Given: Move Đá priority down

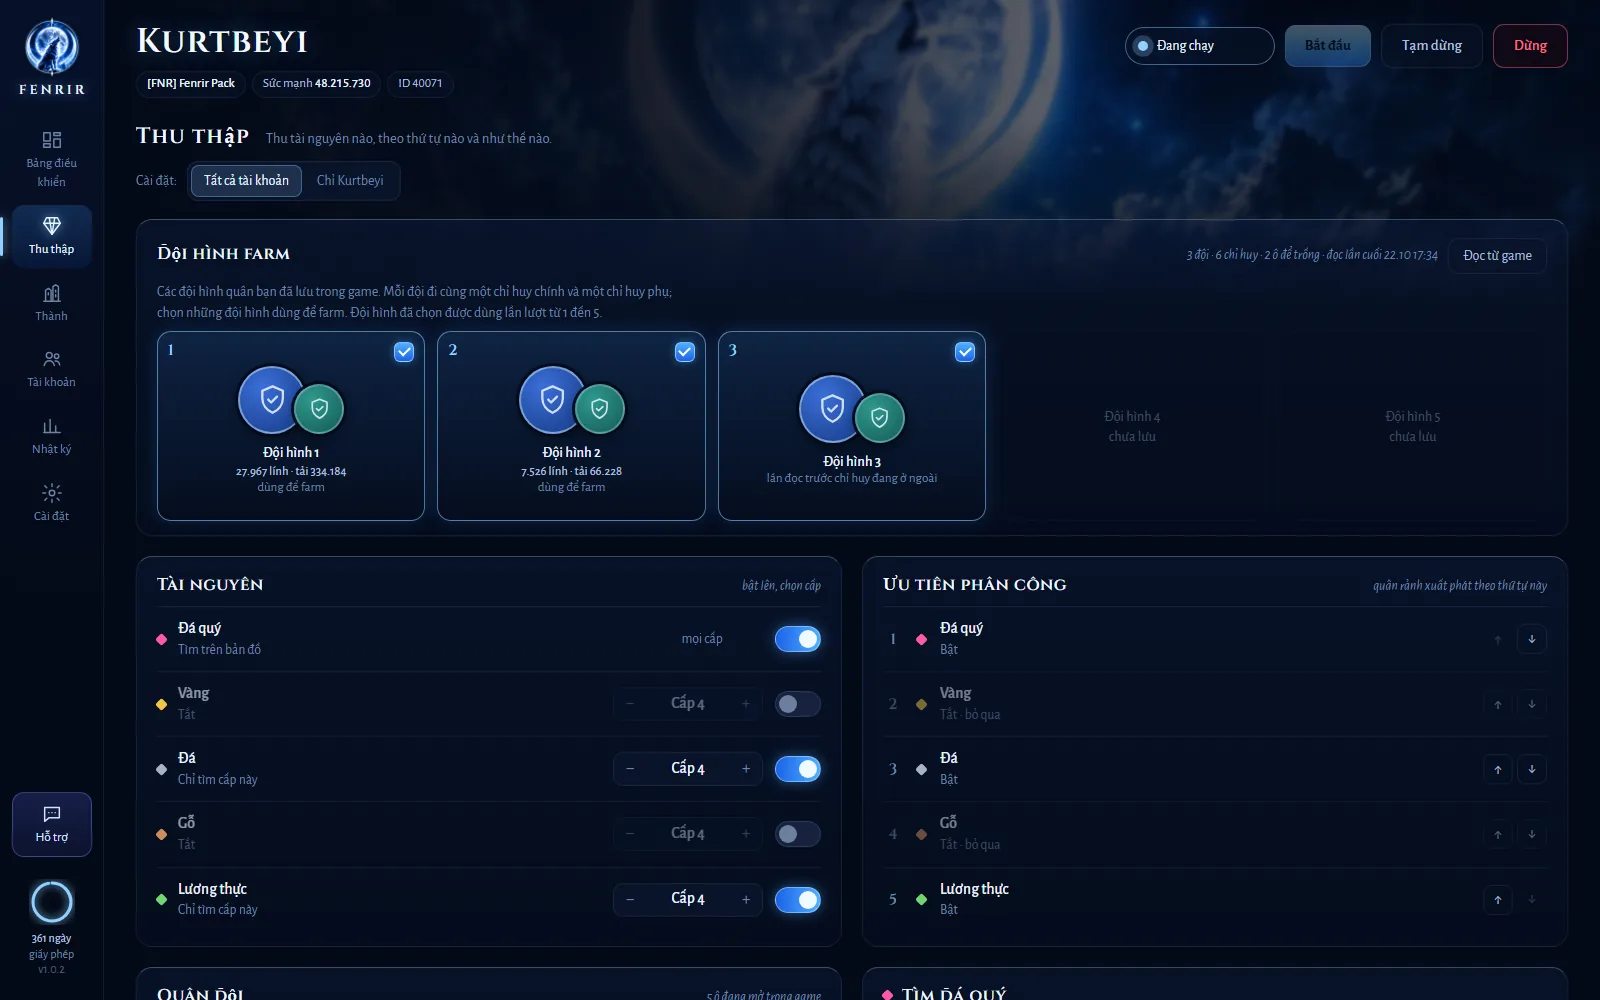Looking at the screenshot, I should pos(1531,769).
